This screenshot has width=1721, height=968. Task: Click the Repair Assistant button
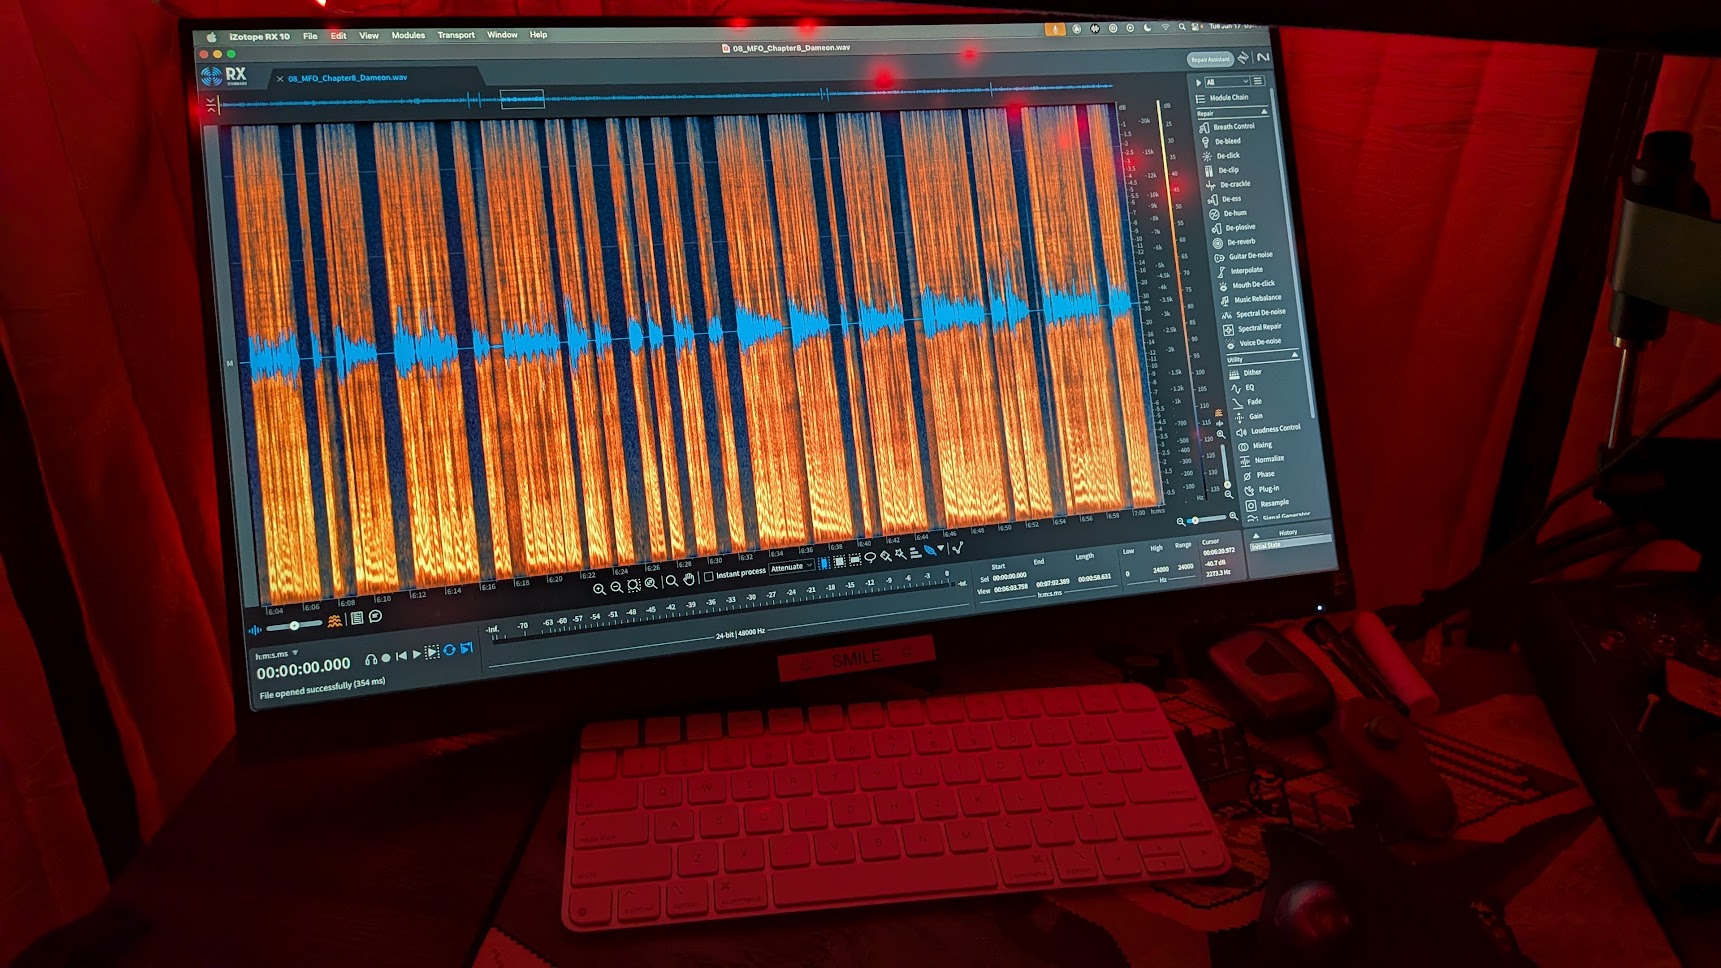(1209, 59)
